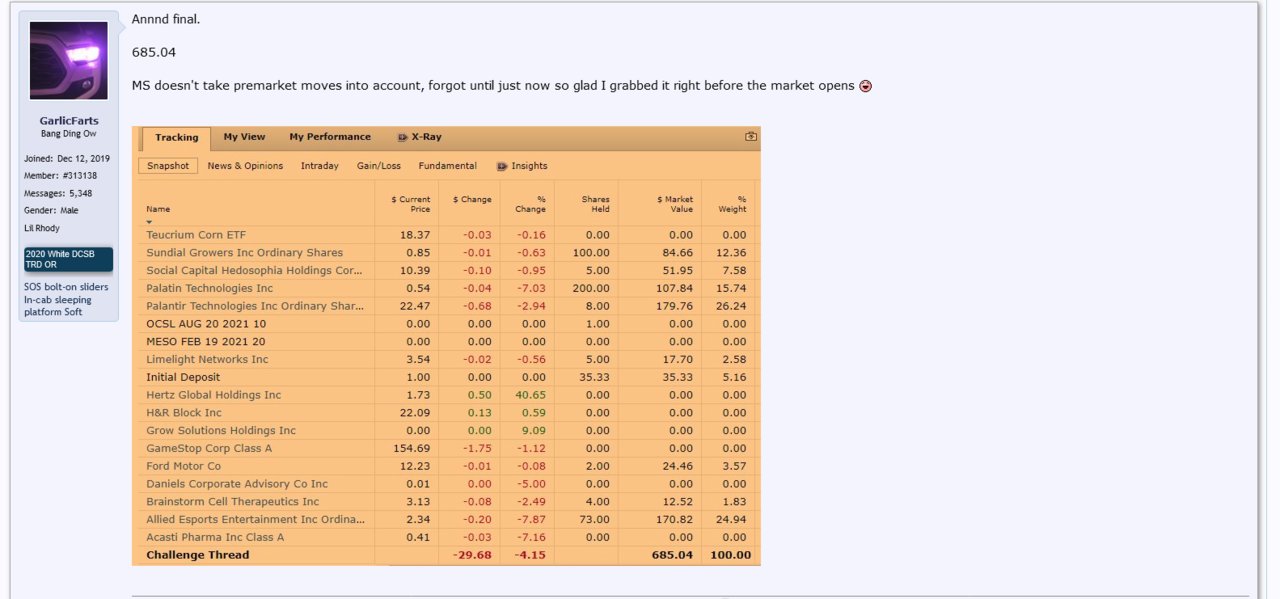Viewport: 1280px width, 599px height.
Task: Toggle the Name column sort arrow
Action: tap(150, 221)
